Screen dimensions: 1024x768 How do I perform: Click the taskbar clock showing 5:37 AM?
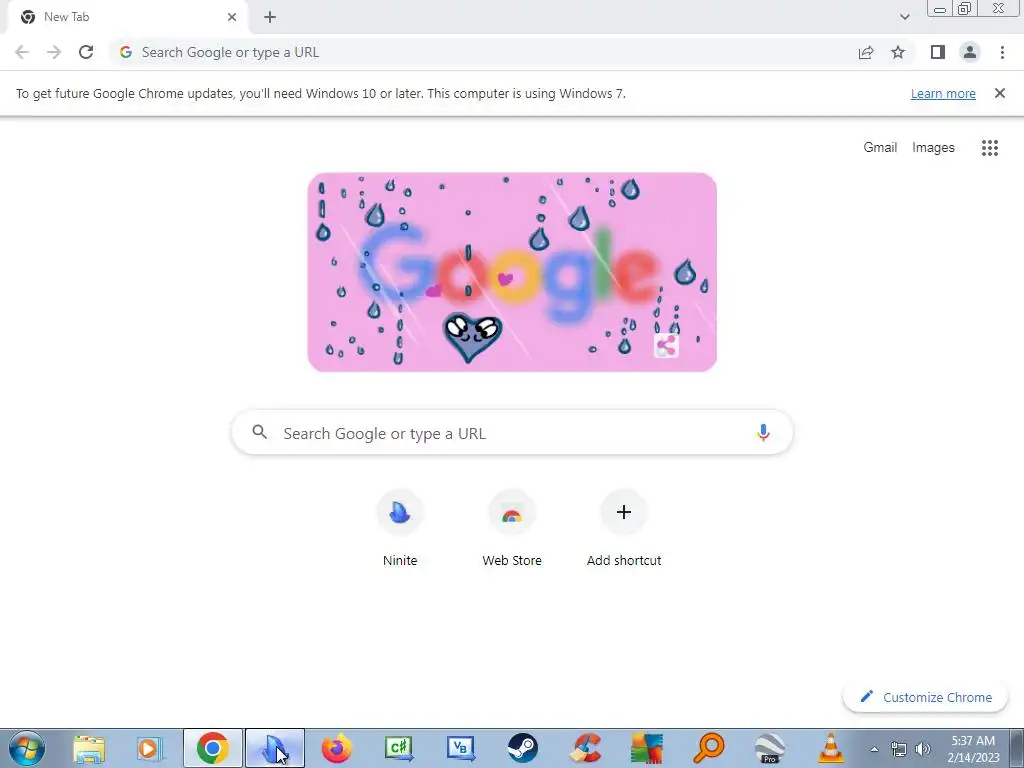[973, 749]
